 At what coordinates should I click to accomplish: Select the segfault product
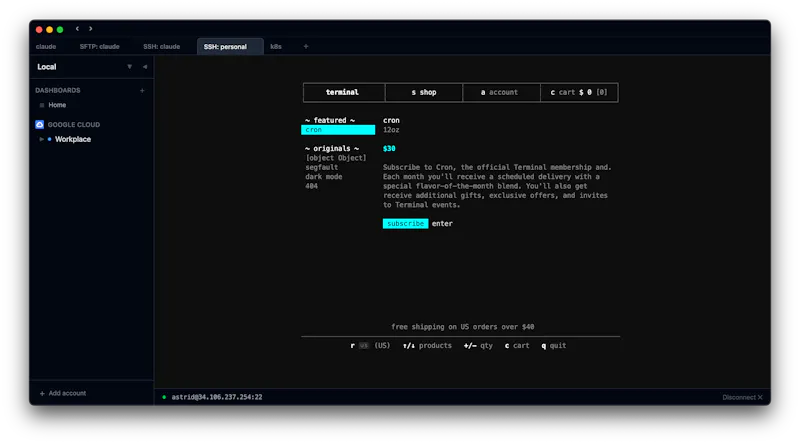click(x=322, y=167)
